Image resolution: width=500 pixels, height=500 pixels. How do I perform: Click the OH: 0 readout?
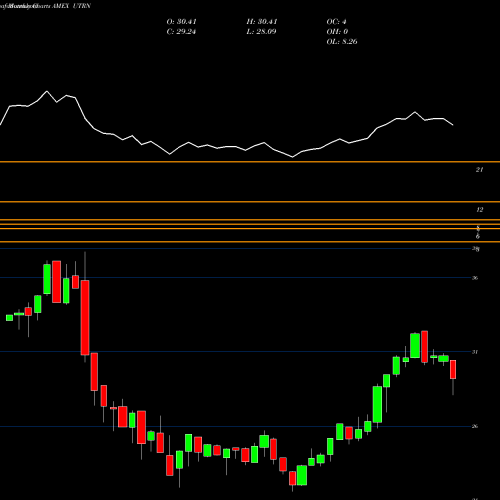click(x=337, y=32)
